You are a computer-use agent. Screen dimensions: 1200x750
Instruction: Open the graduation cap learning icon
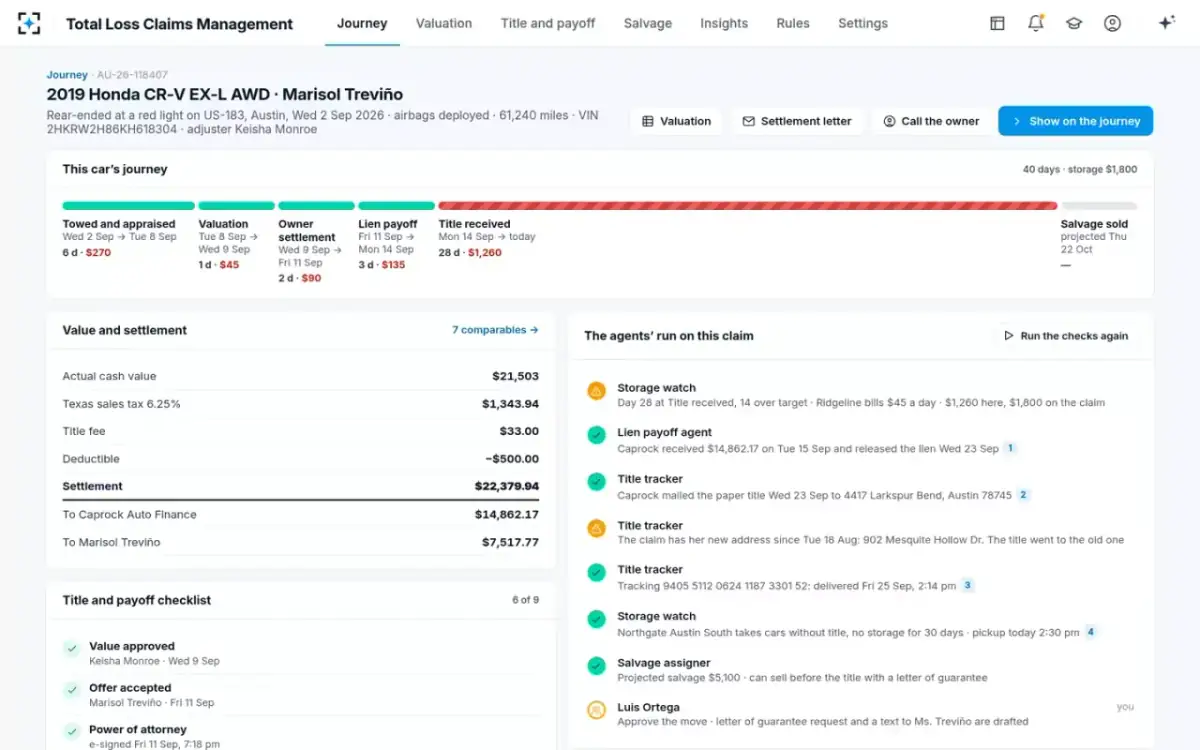coord(1074,23)
